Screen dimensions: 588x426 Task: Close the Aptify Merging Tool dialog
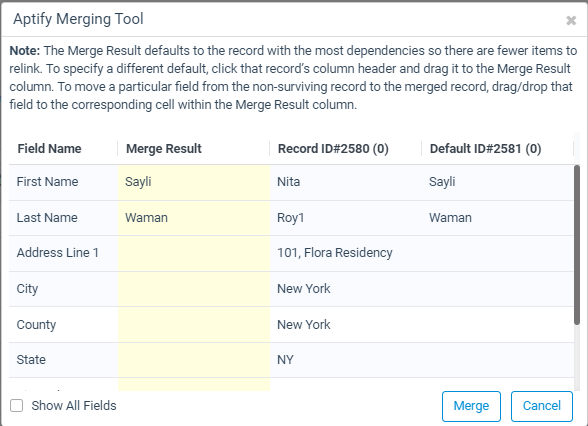pos(571,20)
